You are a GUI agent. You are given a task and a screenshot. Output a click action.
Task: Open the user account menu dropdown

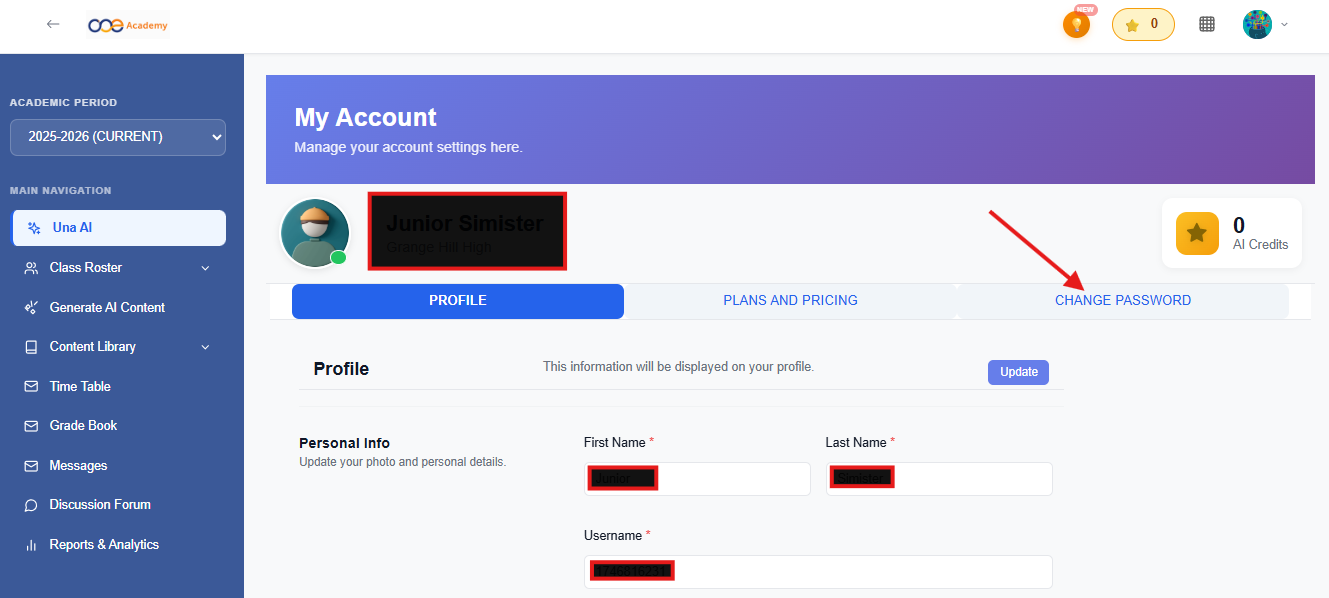click(1264, 24)
